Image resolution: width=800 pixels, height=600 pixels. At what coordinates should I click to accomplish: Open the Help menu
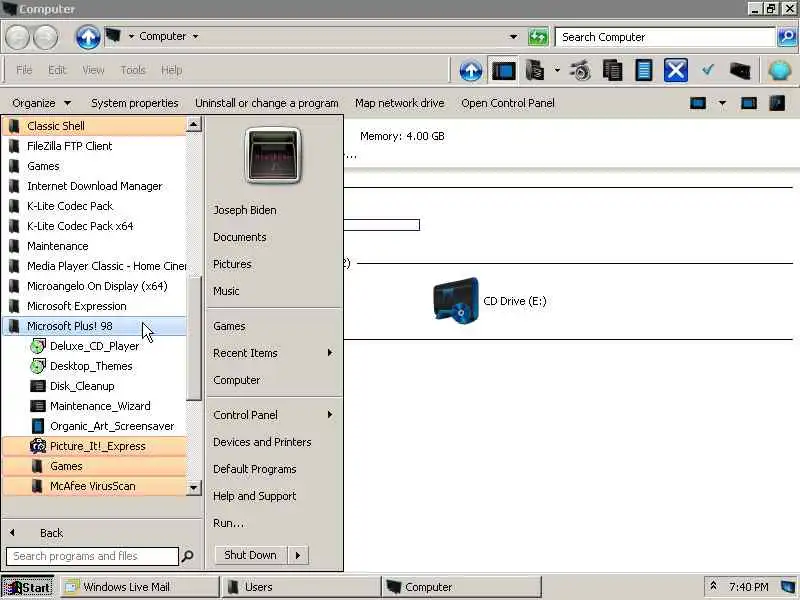[x=171, y=70]
